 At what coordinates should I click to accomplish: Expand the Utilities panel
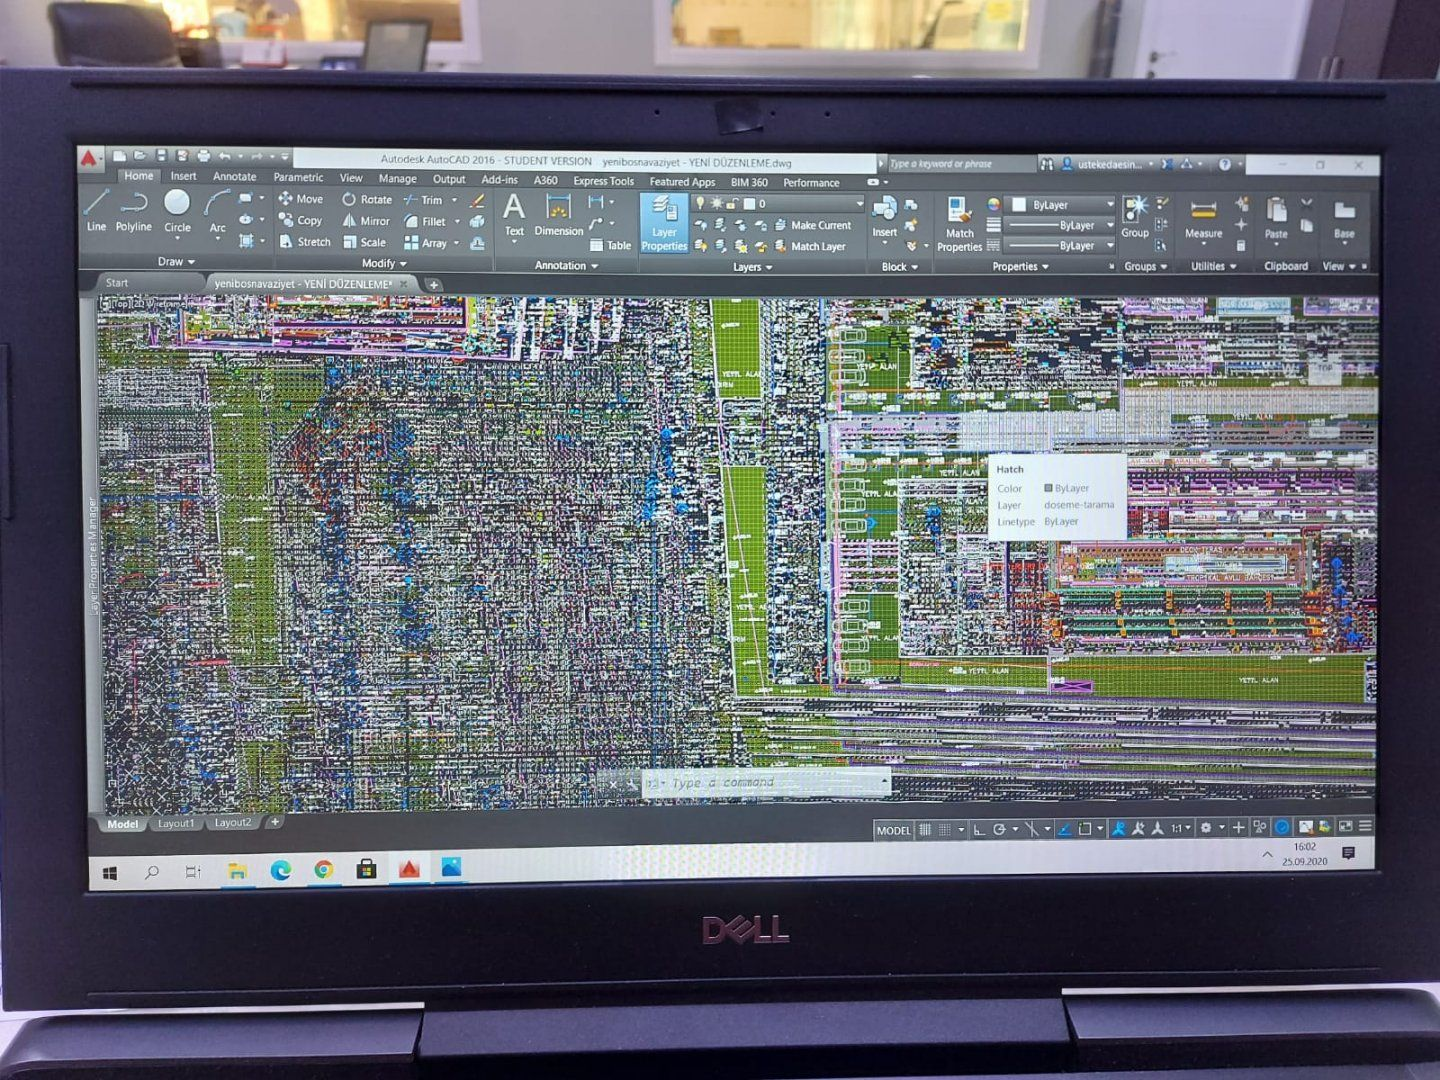(1213, 267)
